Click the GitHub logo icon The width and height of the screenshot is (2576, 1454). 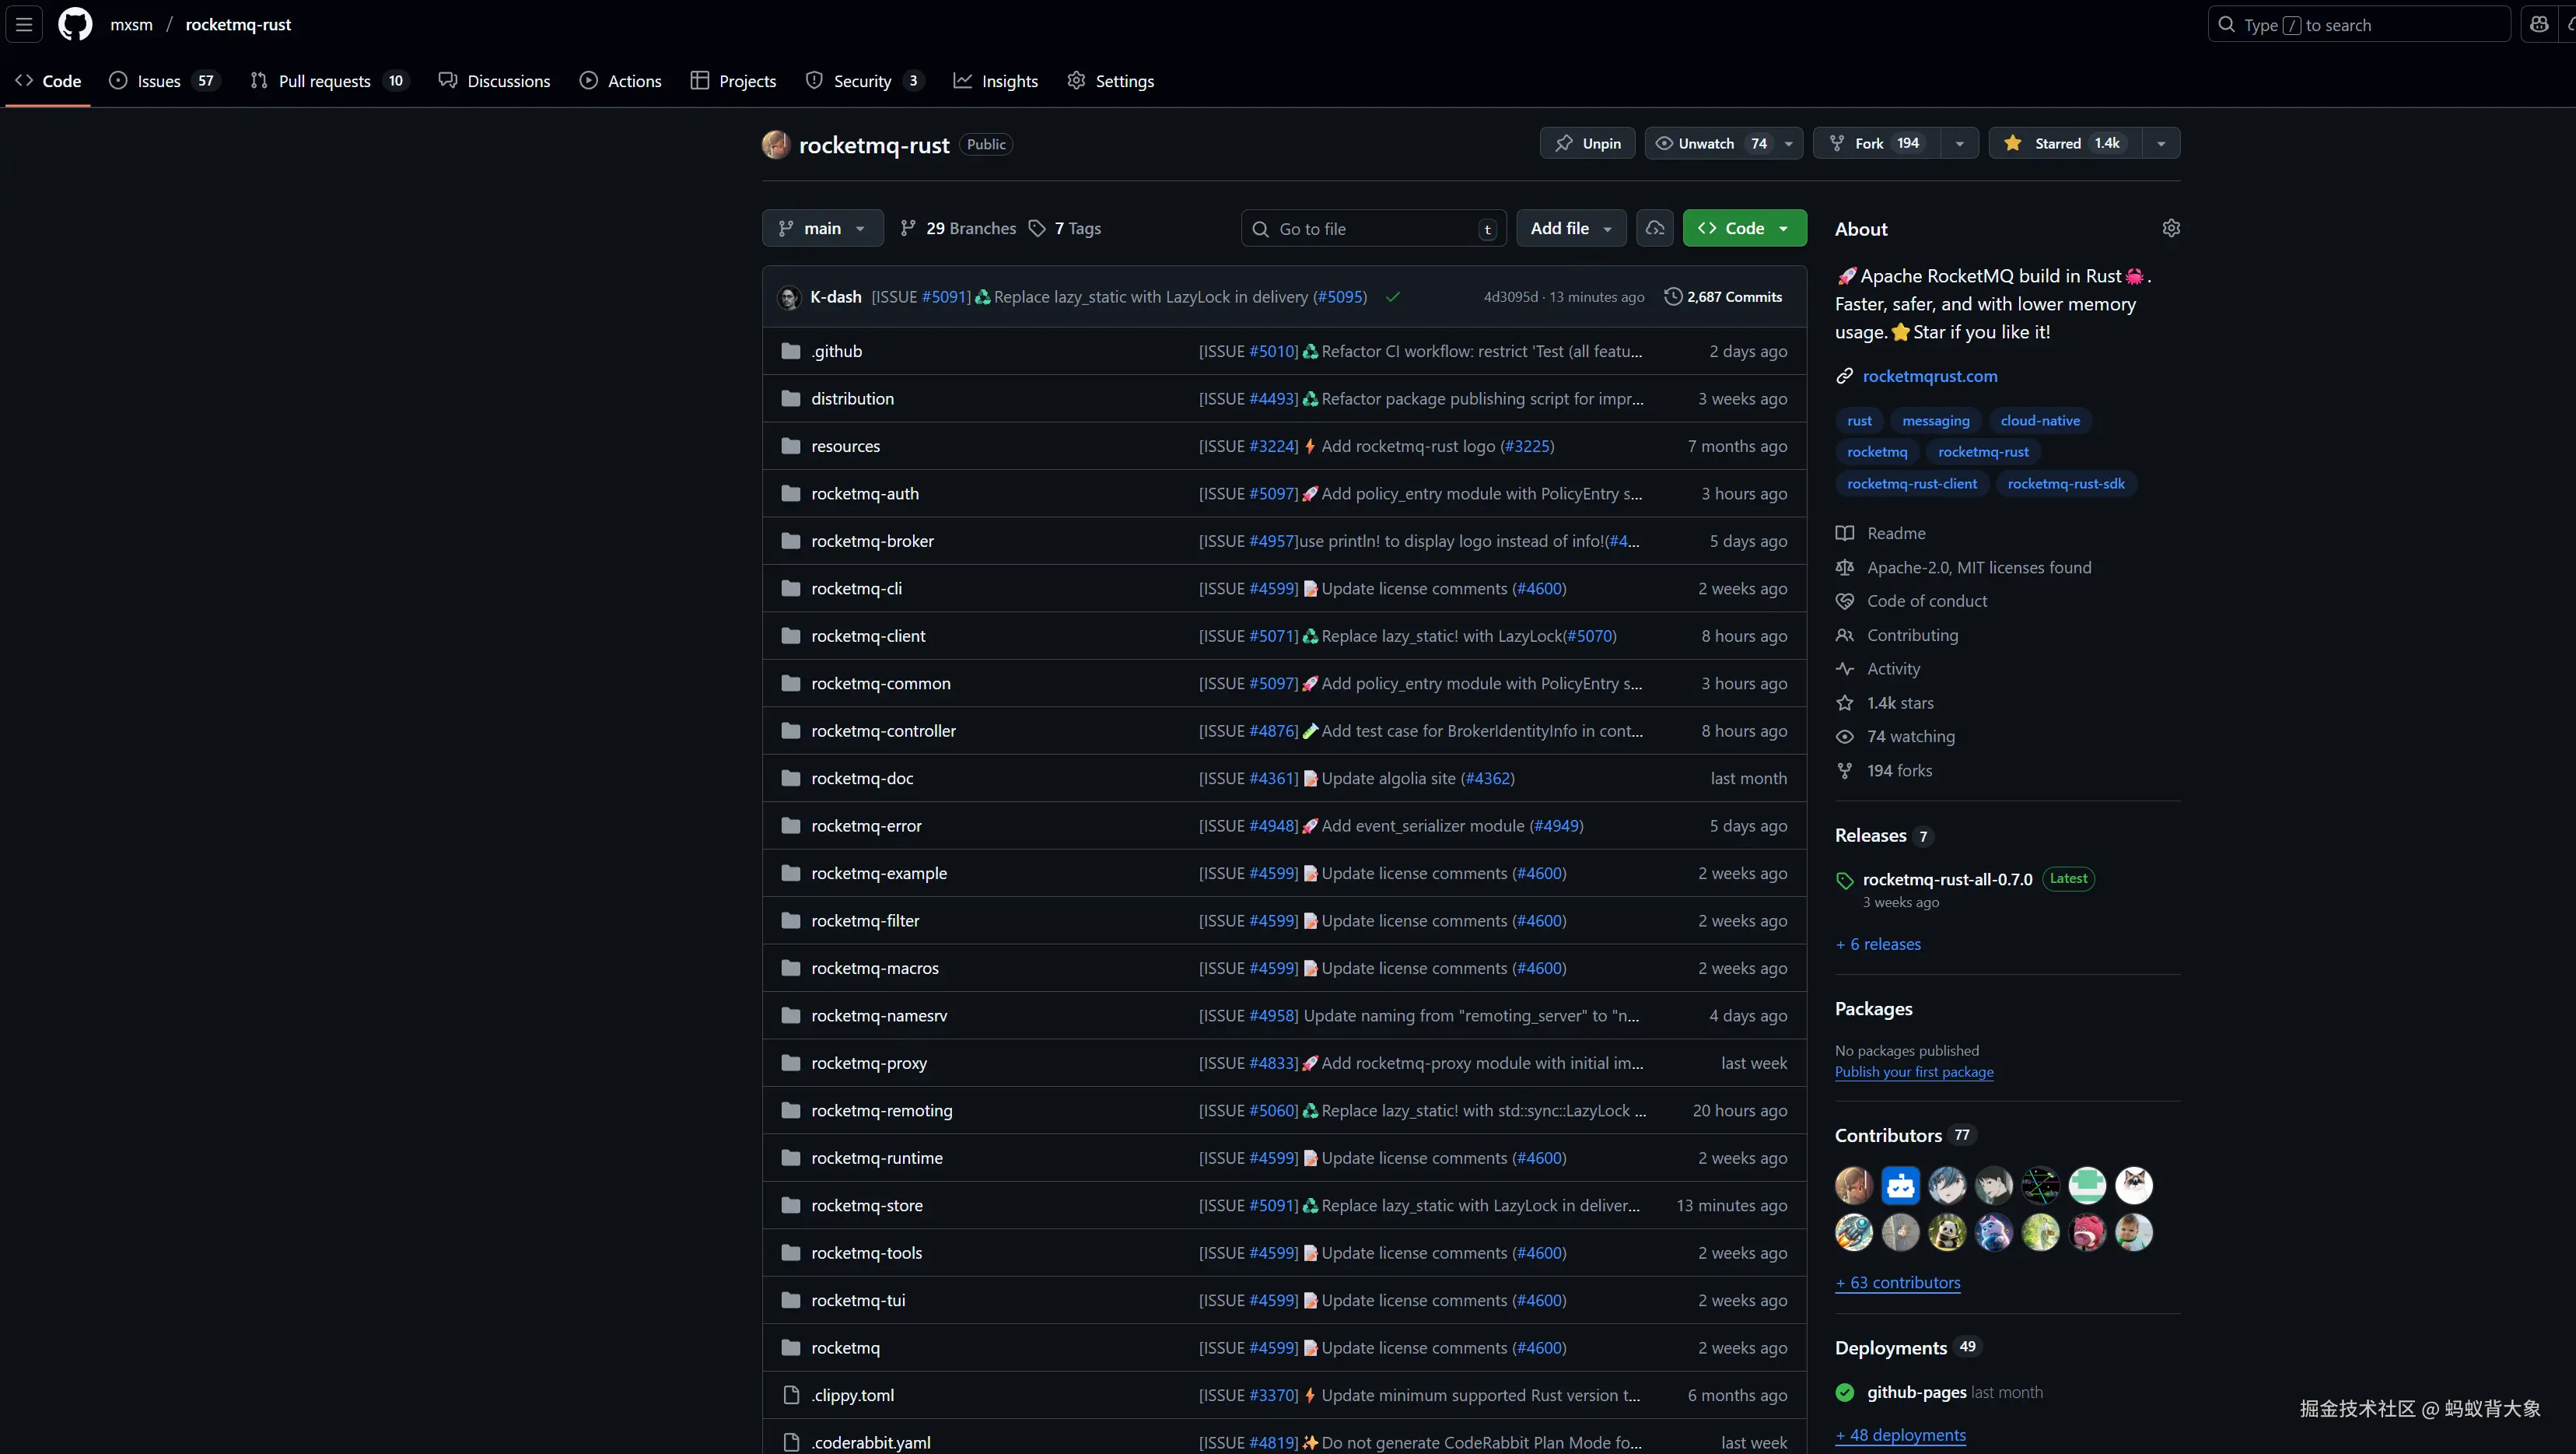(x=75, y=24)
